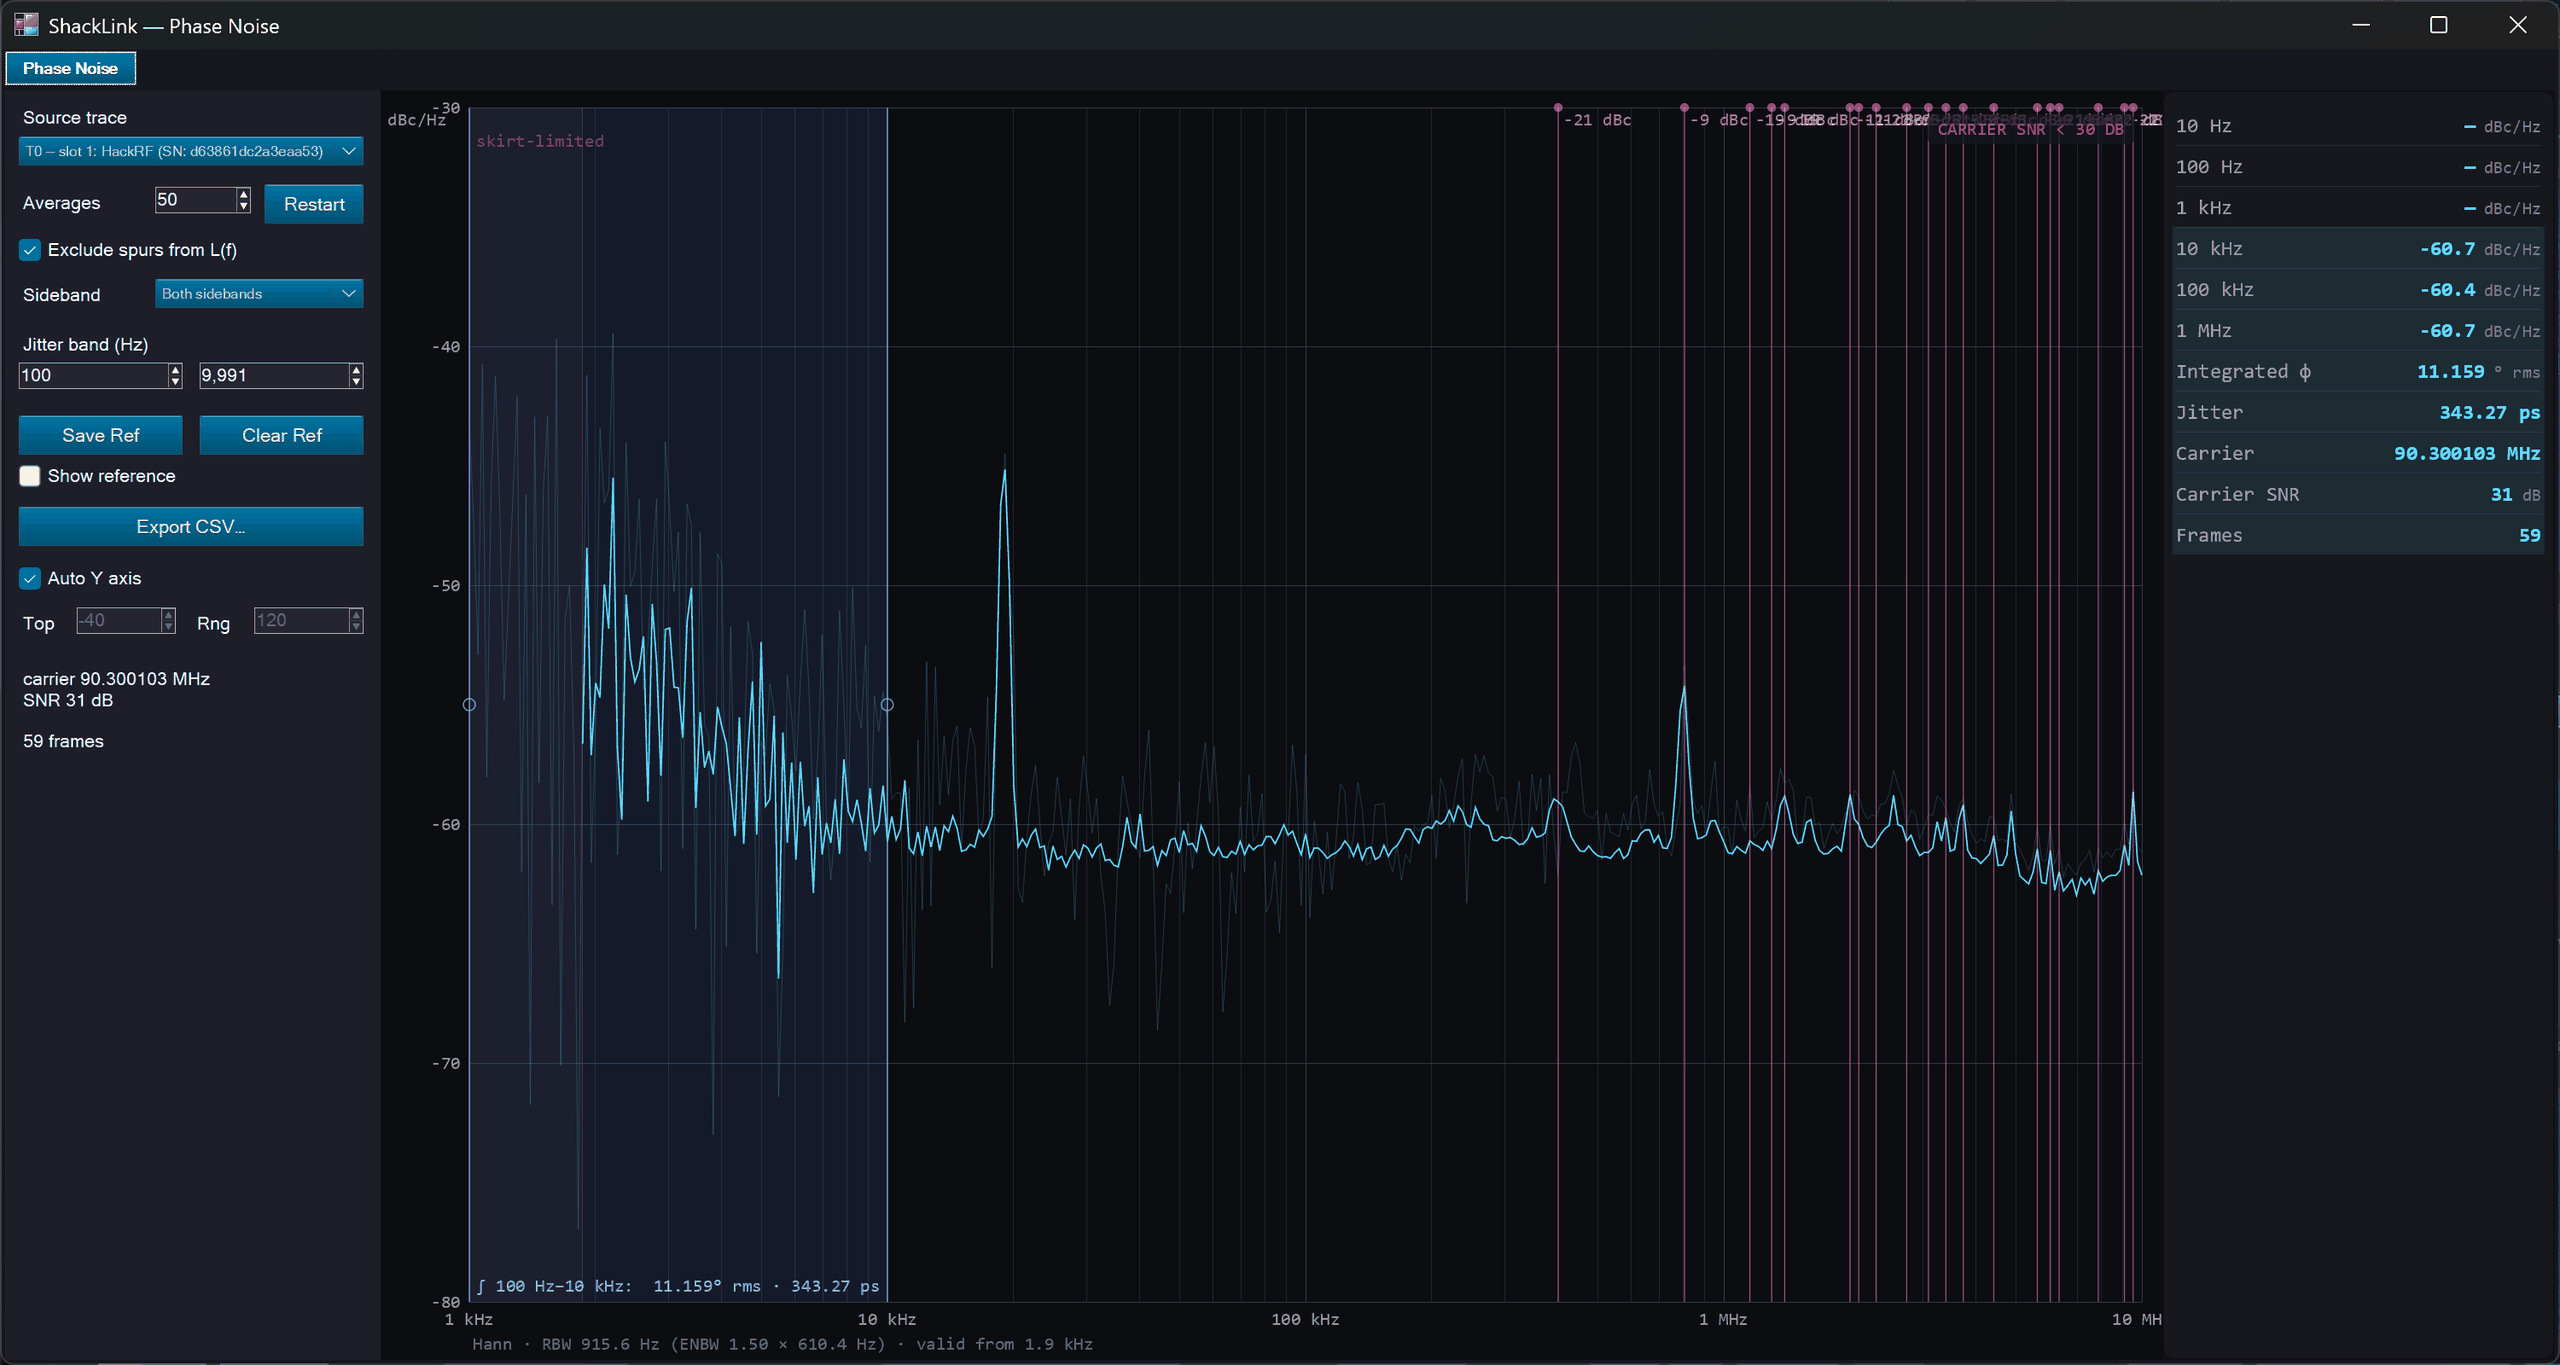The image size is (2560, 1365).
Task: Enable the Show reference checkbox
Action: (30, 476)
